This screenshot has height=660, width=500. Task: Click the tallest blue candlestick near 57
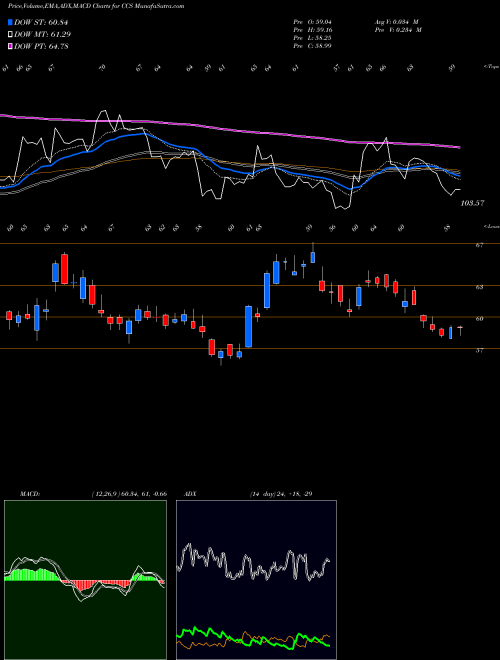(249, 327)
